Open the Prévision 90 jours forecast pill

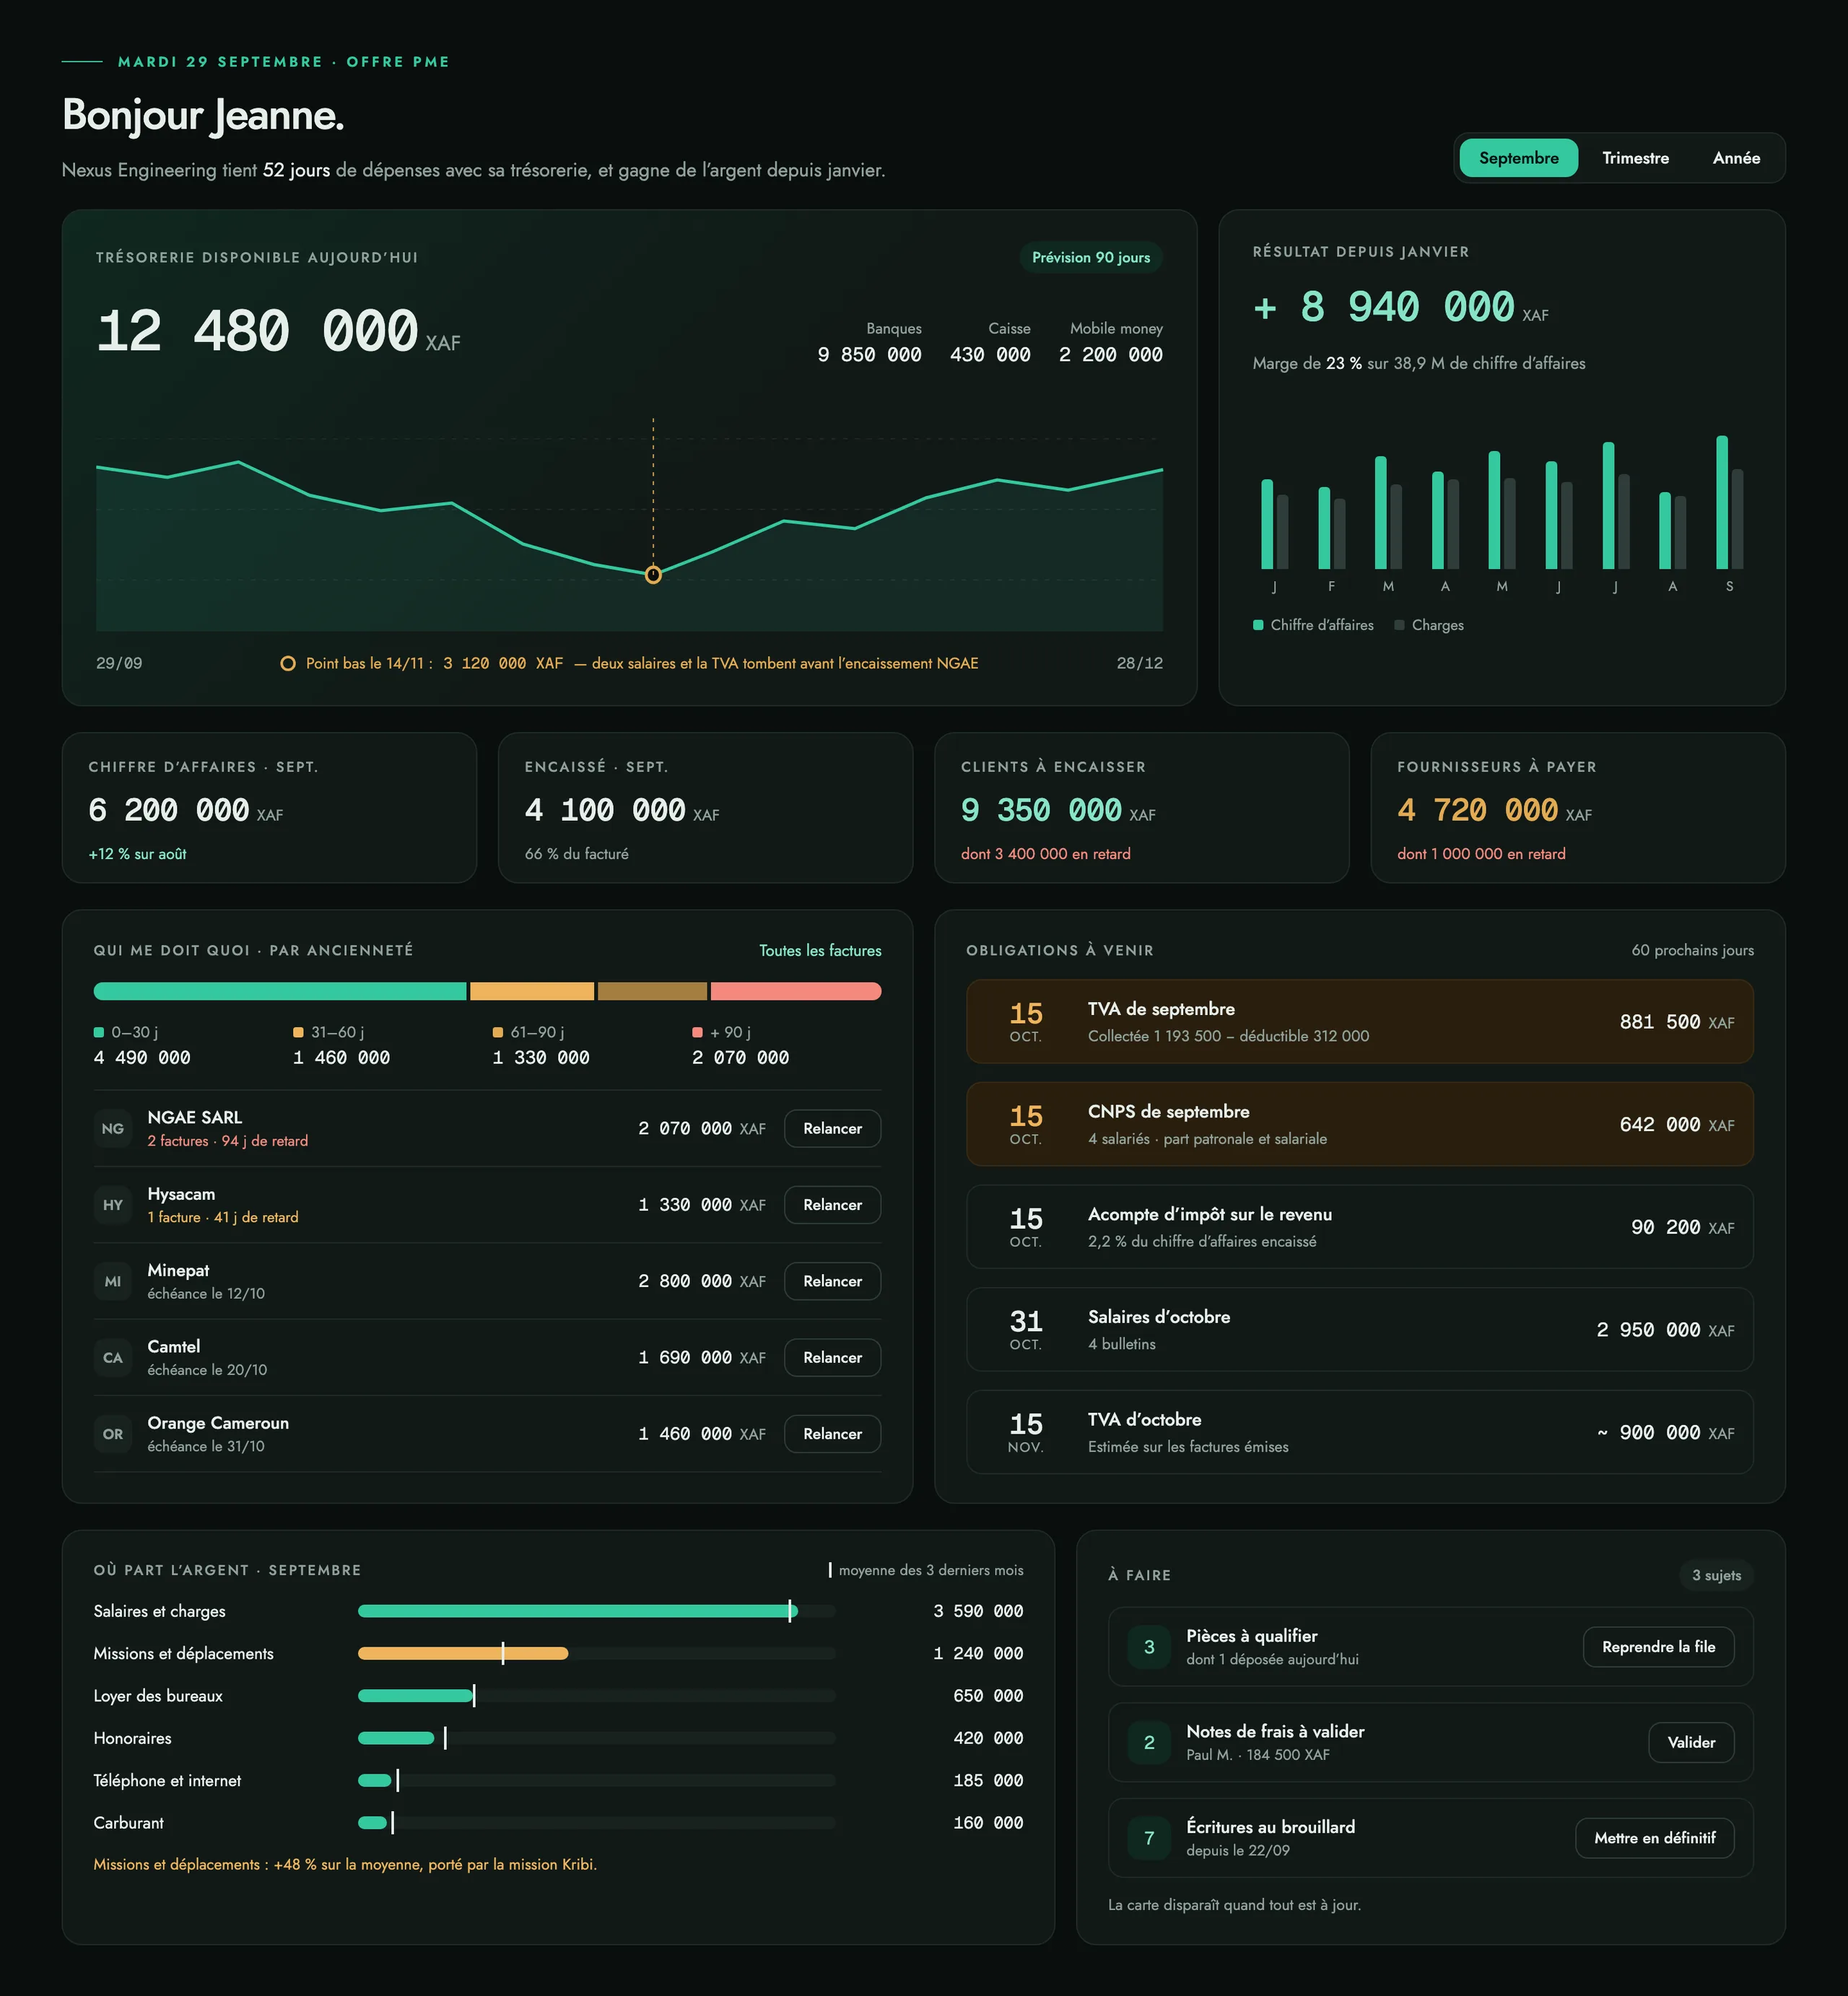pyautogui.click(x=1091, y=257)
